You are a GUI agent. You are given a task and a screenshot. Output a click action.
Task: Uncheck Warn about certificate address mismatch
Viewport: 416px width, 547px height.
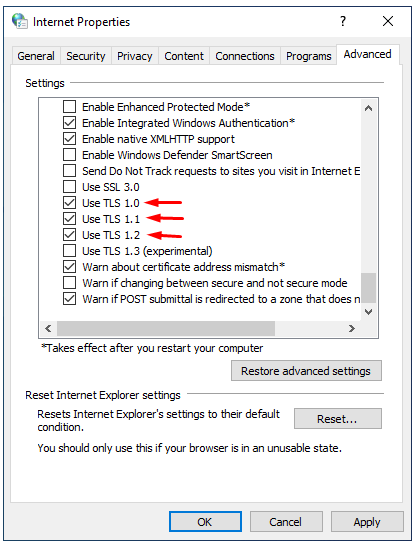pos(69,267)
